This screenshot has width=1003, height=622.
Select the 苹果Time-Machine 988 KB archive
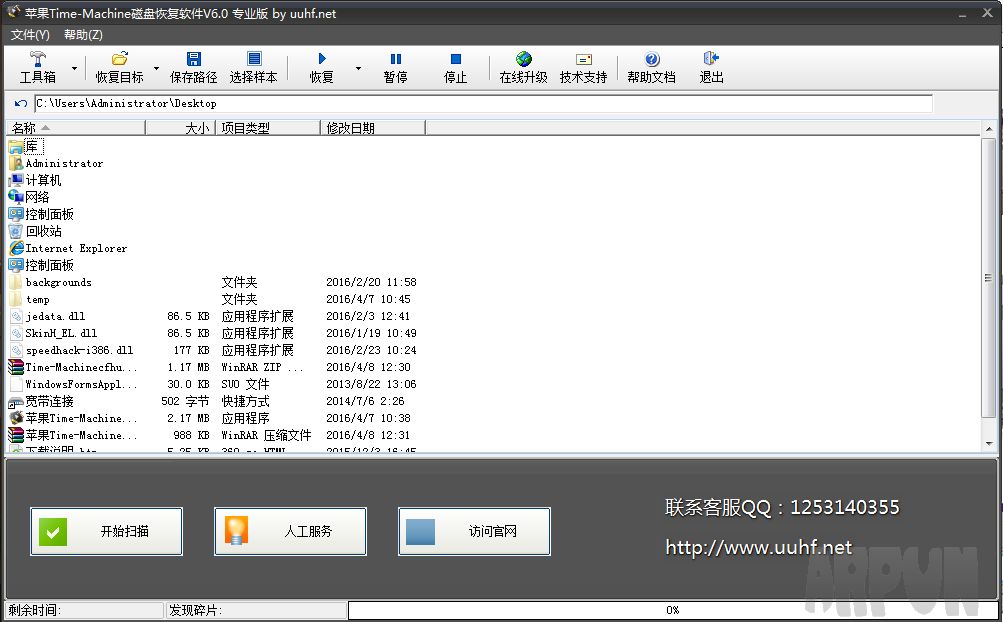pos(73,435)
